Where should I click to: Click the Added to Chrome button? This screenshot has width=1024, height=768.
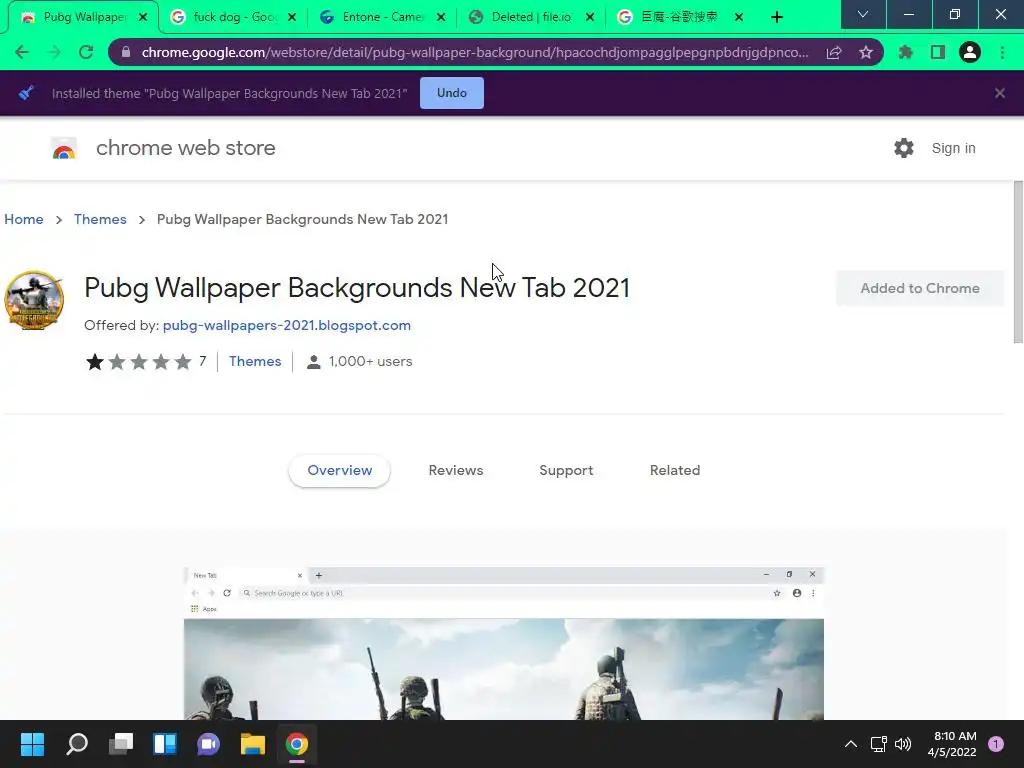(x=920, y=288)
